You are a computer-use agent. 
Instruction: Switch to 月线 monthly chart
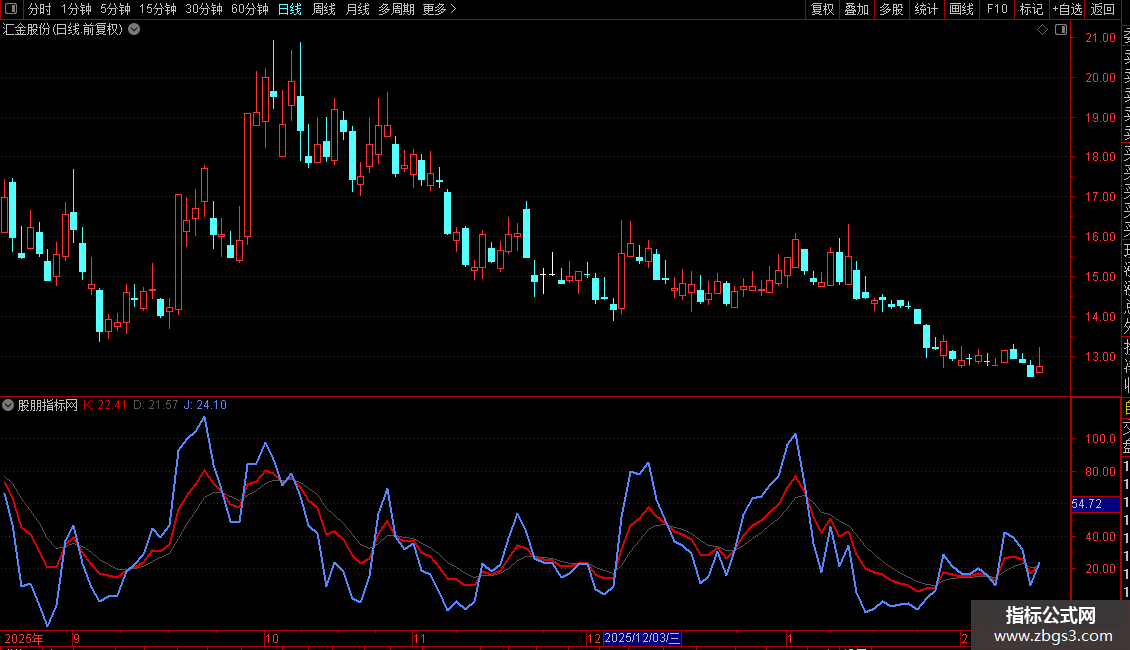[x=357, y=9]
